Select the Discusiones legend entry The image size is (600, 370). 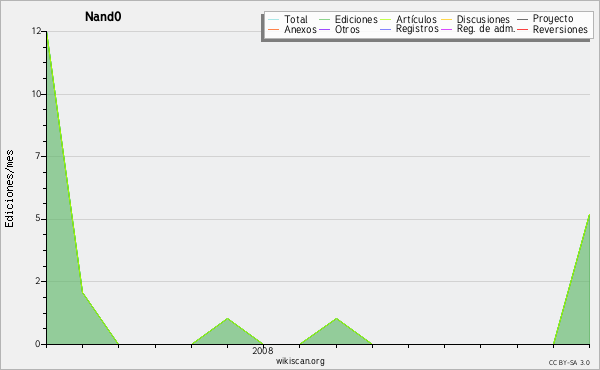coord(475,19)
